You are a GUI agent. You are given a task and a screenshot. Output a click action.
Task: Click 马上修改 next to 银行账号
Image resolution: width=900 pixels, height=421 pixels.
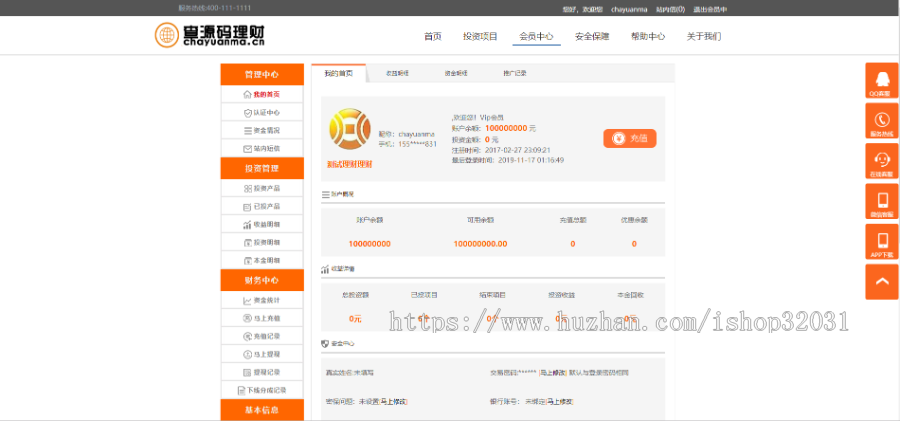pos(559,401)
